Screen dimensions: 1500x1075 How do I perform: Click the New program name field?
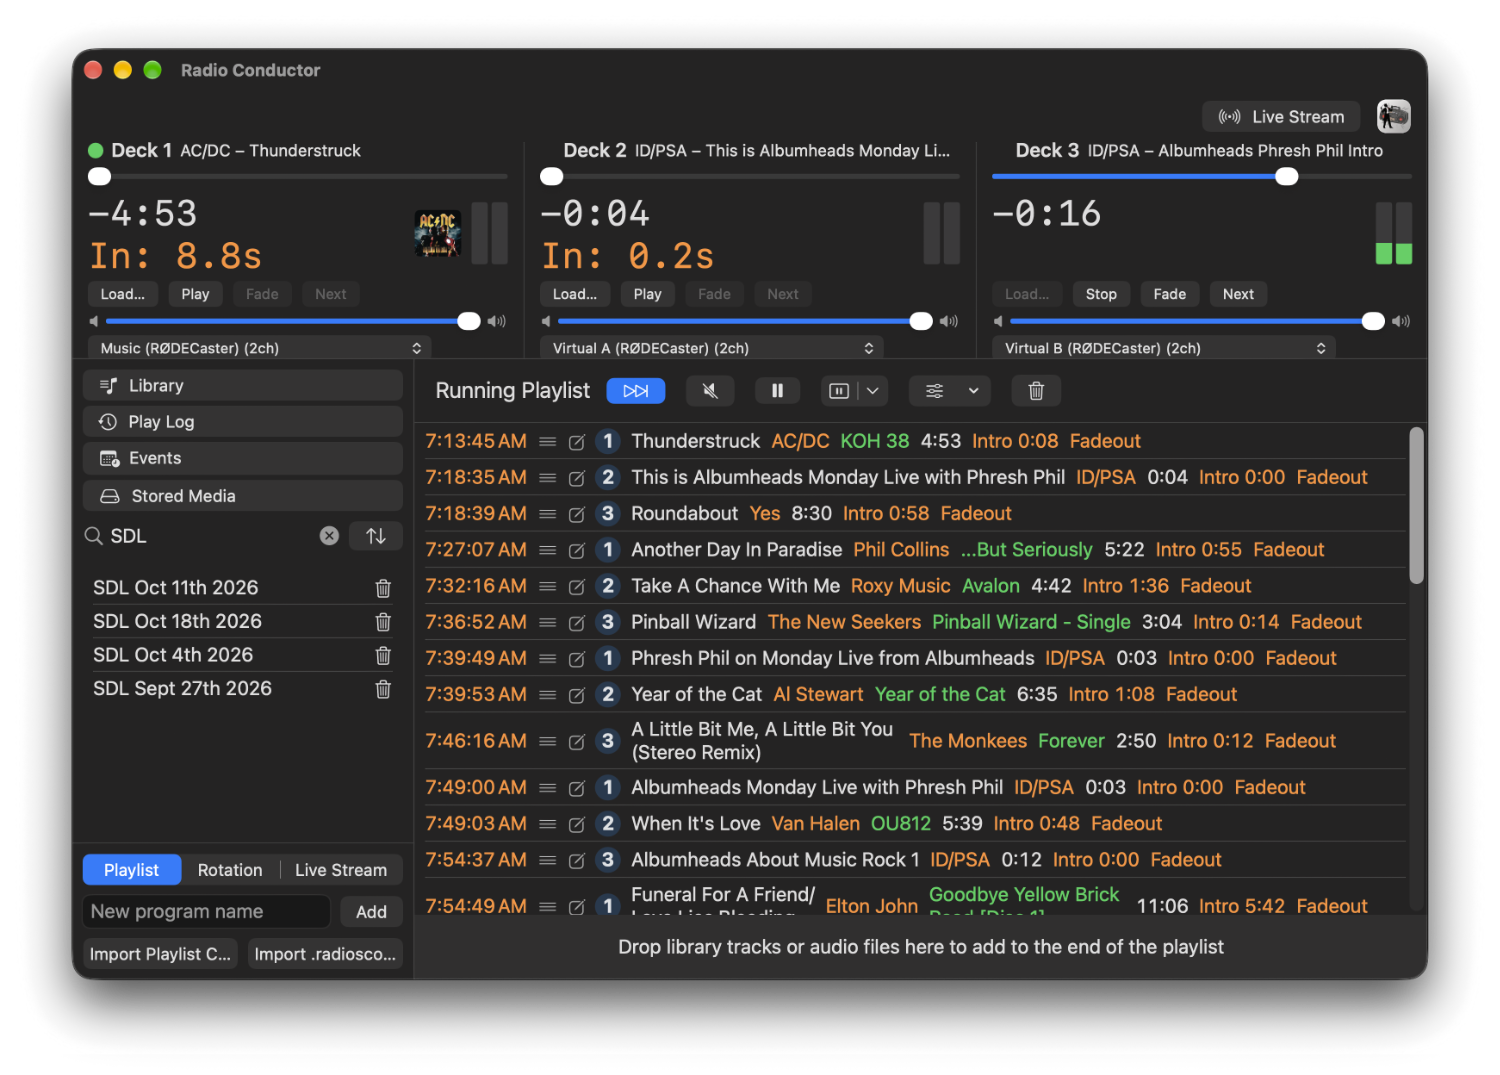[x=206, y=912]
